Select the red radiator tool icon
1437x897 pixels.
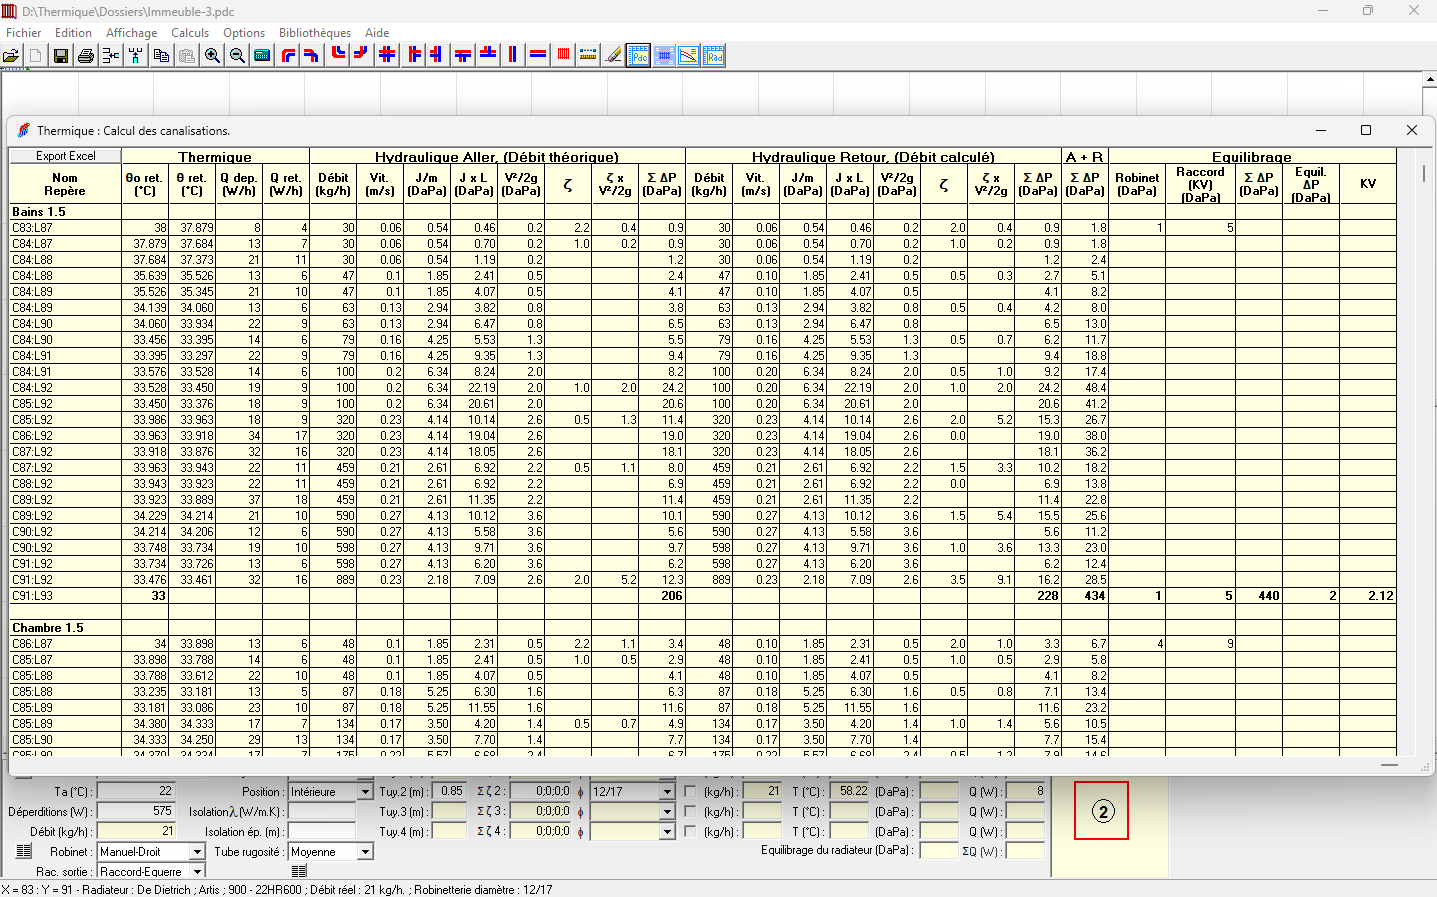tap(563, 55)
